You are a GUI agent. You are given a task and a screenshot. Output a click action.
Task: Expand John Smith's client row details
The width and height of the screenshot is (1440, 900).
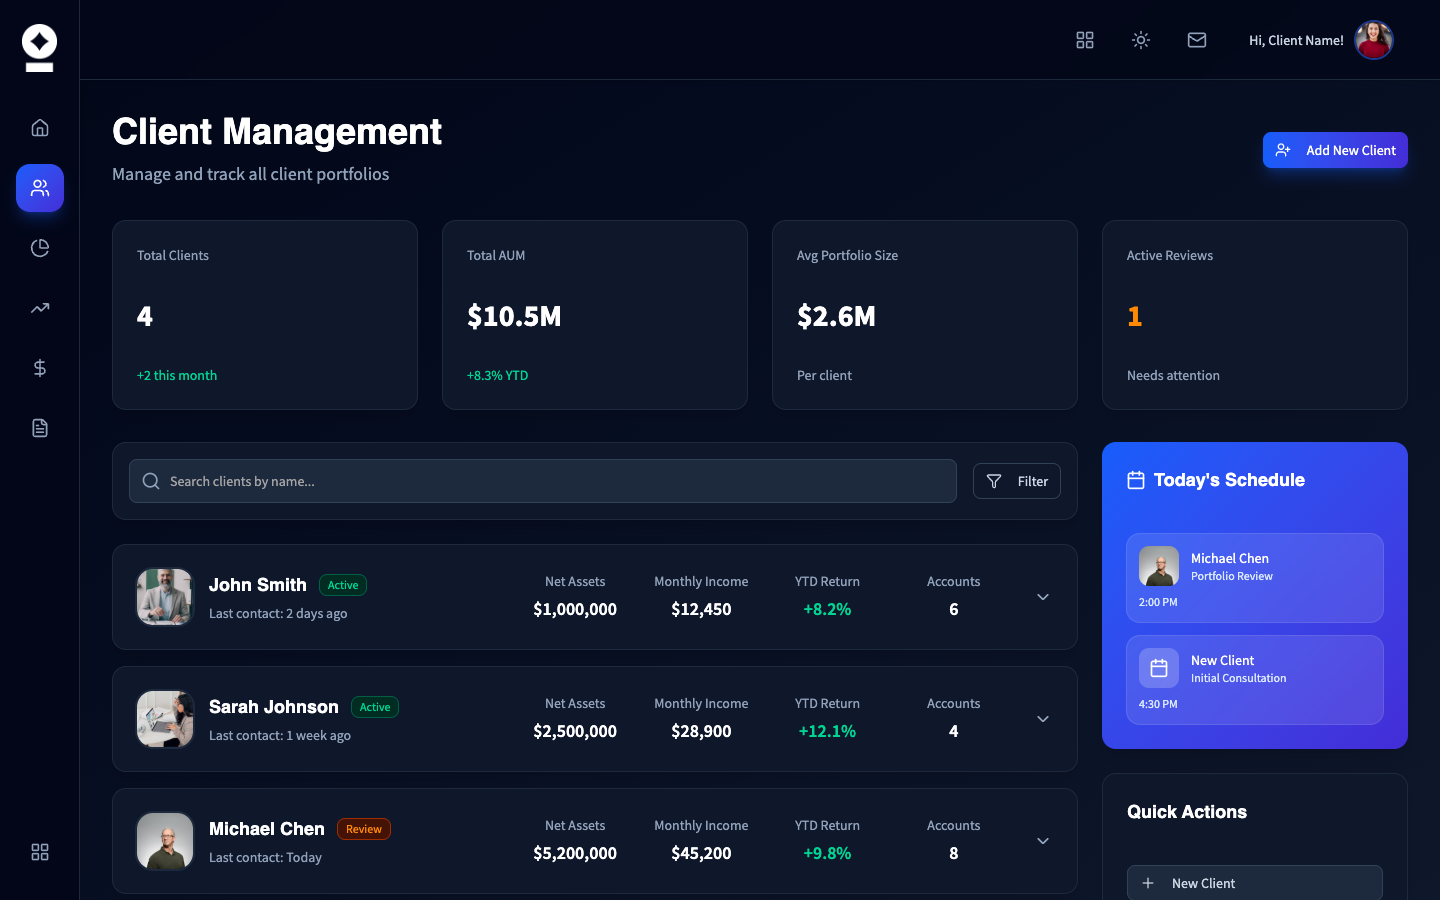click(1042, 597)
